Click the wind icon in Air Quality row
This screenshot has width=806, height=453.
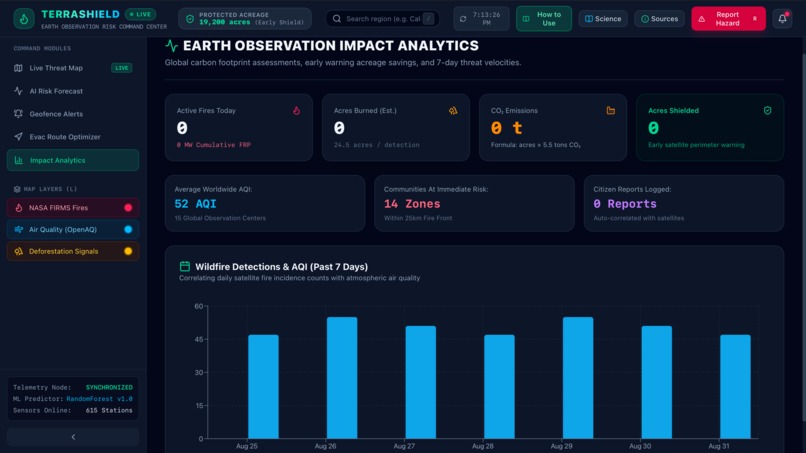tap(19, 229)
